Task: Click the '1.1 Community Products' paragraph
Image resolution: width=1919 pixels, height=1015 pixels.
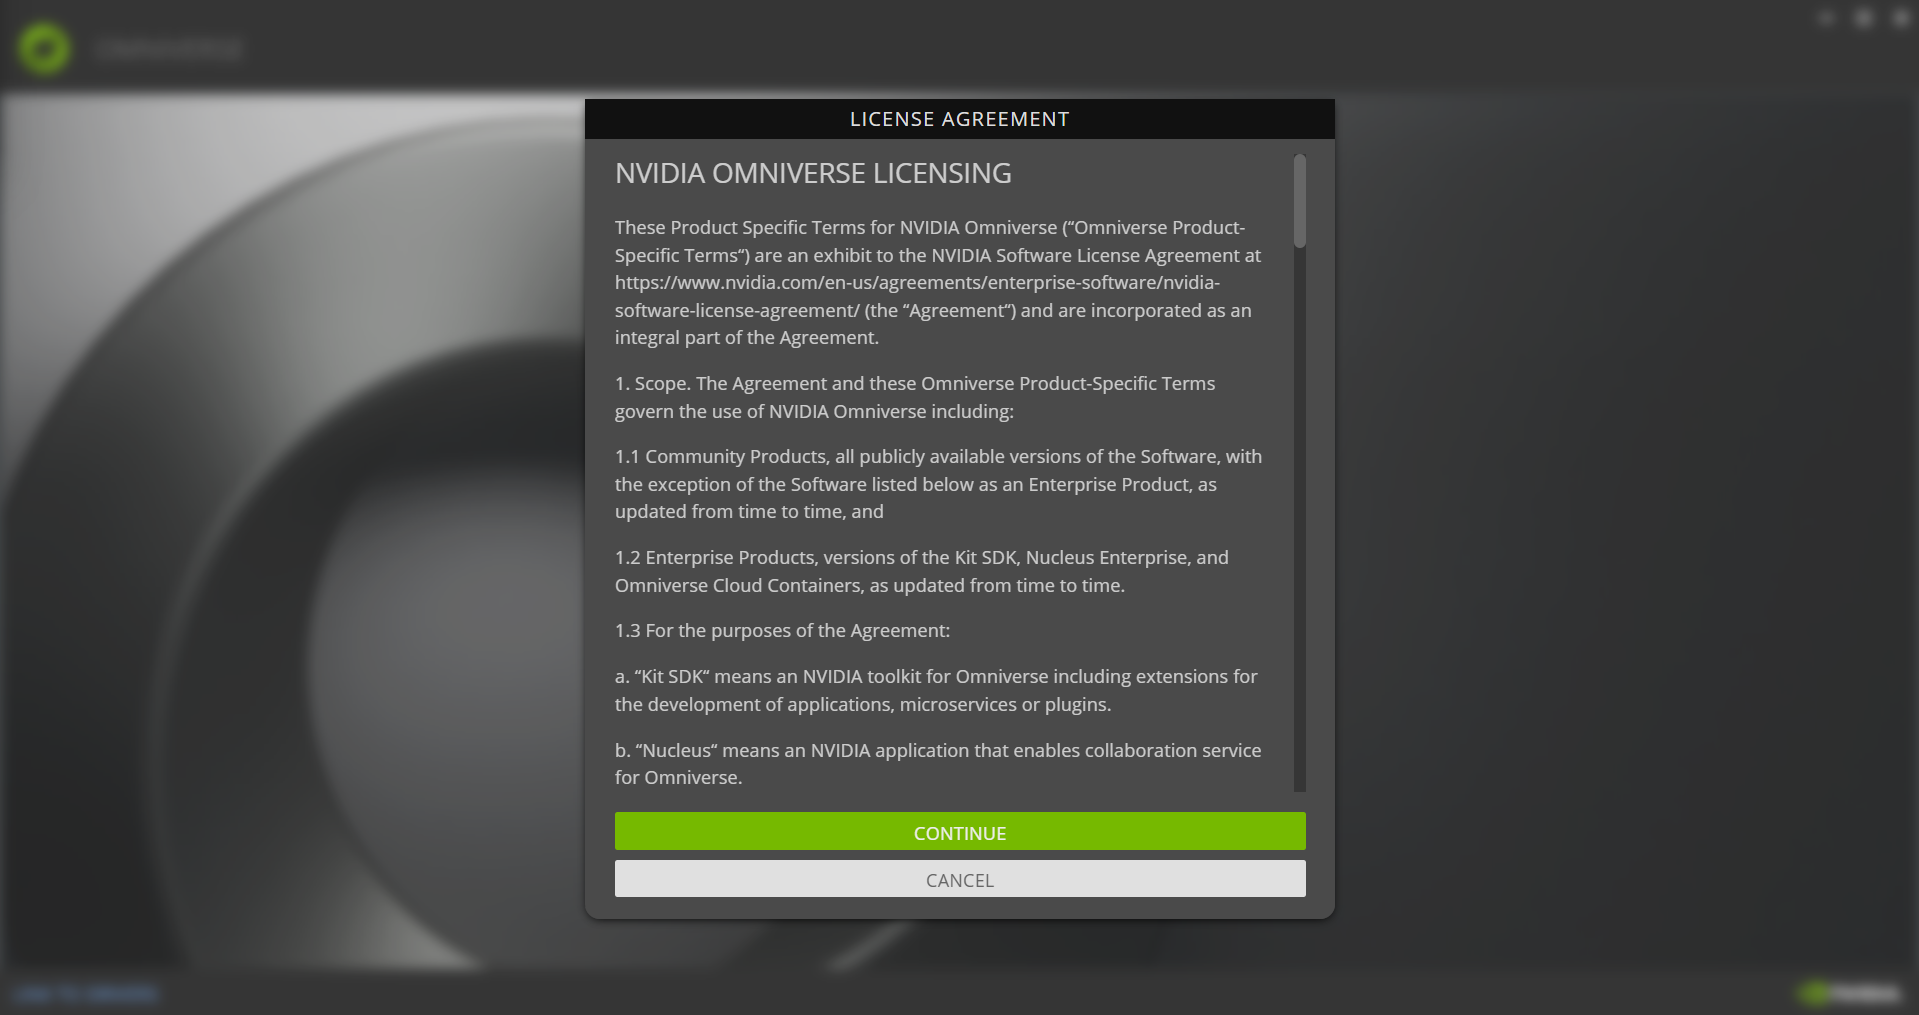Action: pyautogui.click(x=938, y=484)
